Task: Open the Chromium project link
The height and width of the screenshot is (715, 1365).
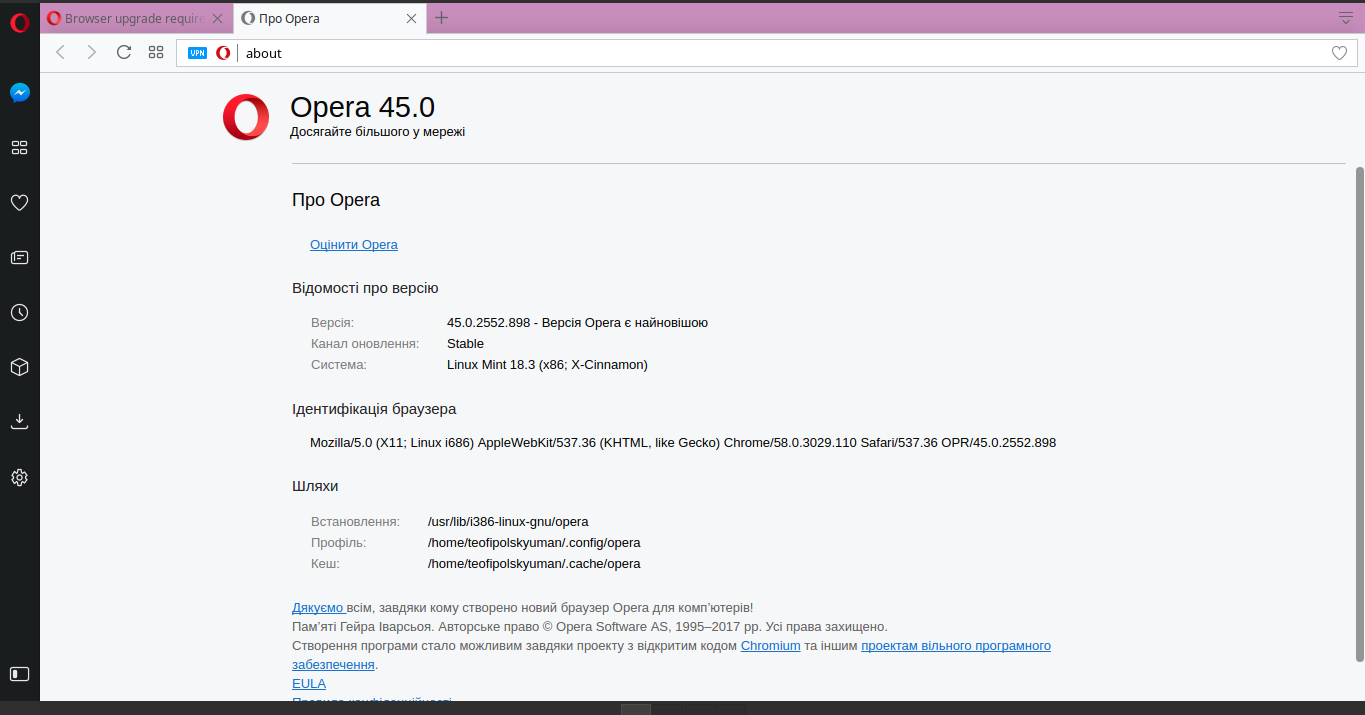Action: pos(771,646)
